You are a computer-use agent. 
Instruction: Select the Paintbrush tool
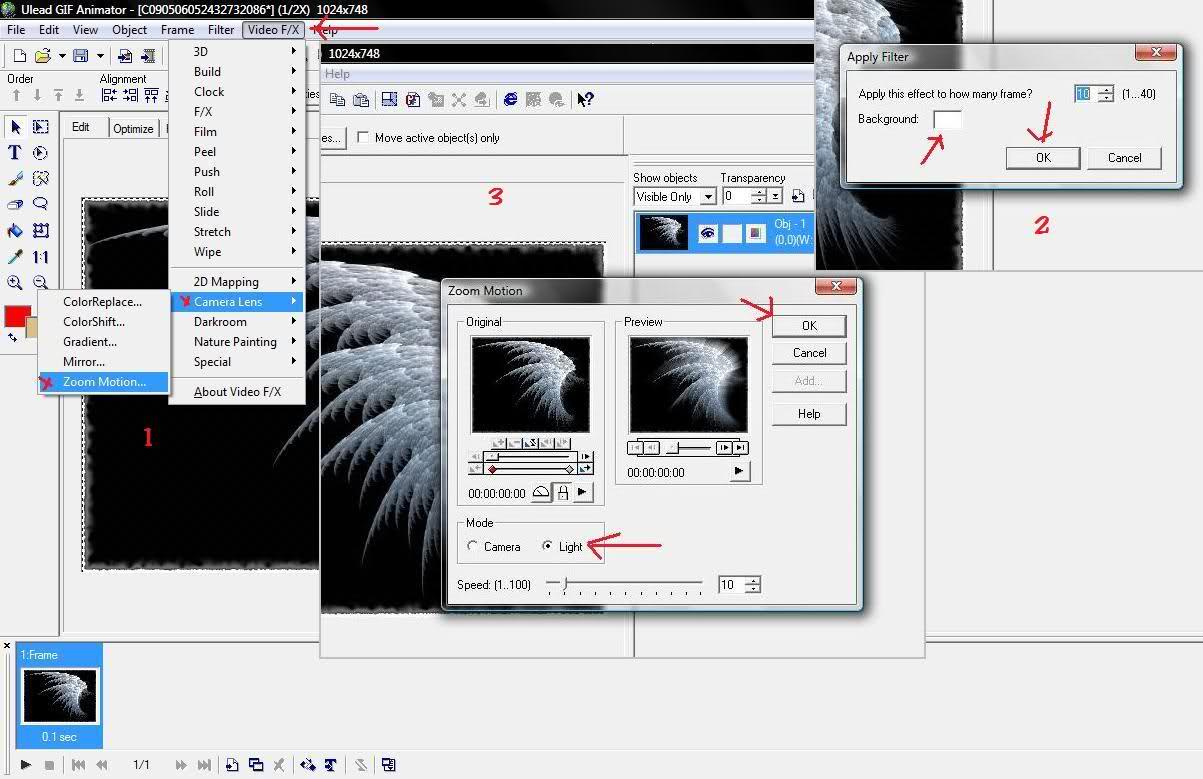[15, 179]
